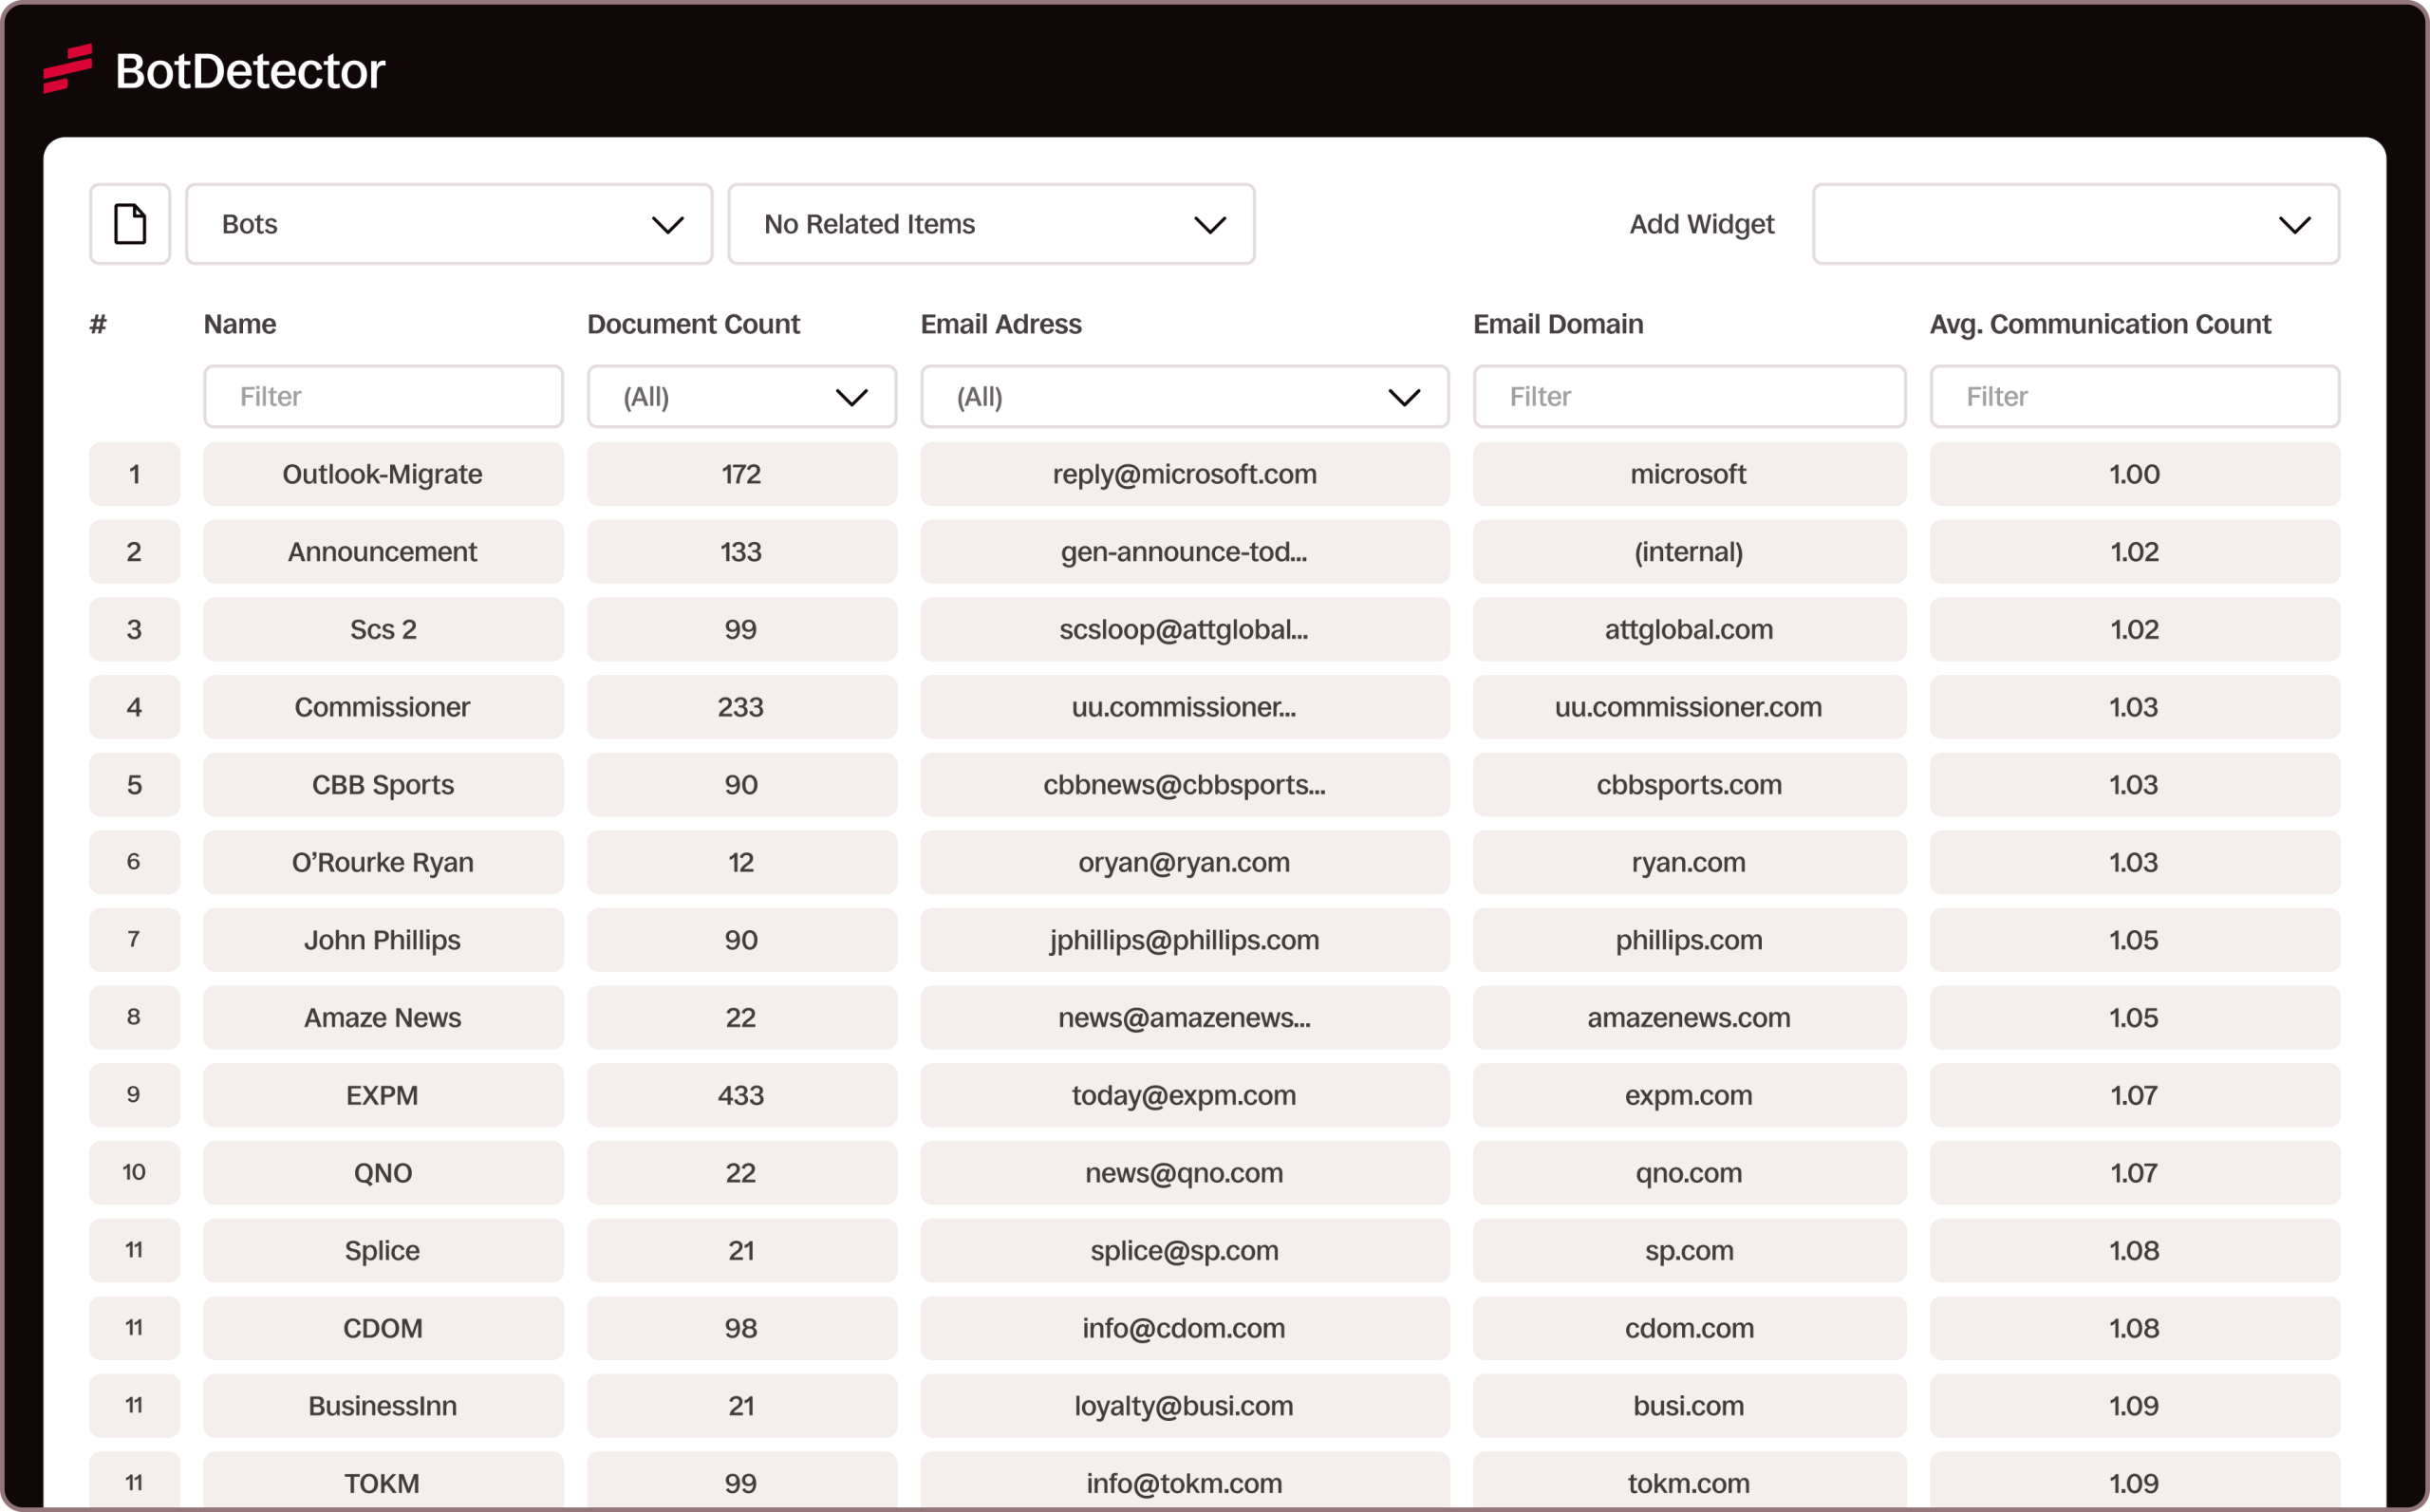Screen dimensions: 2430x1512
Task: Click the EXPM document count 433
Action: tap(741, 1095)
